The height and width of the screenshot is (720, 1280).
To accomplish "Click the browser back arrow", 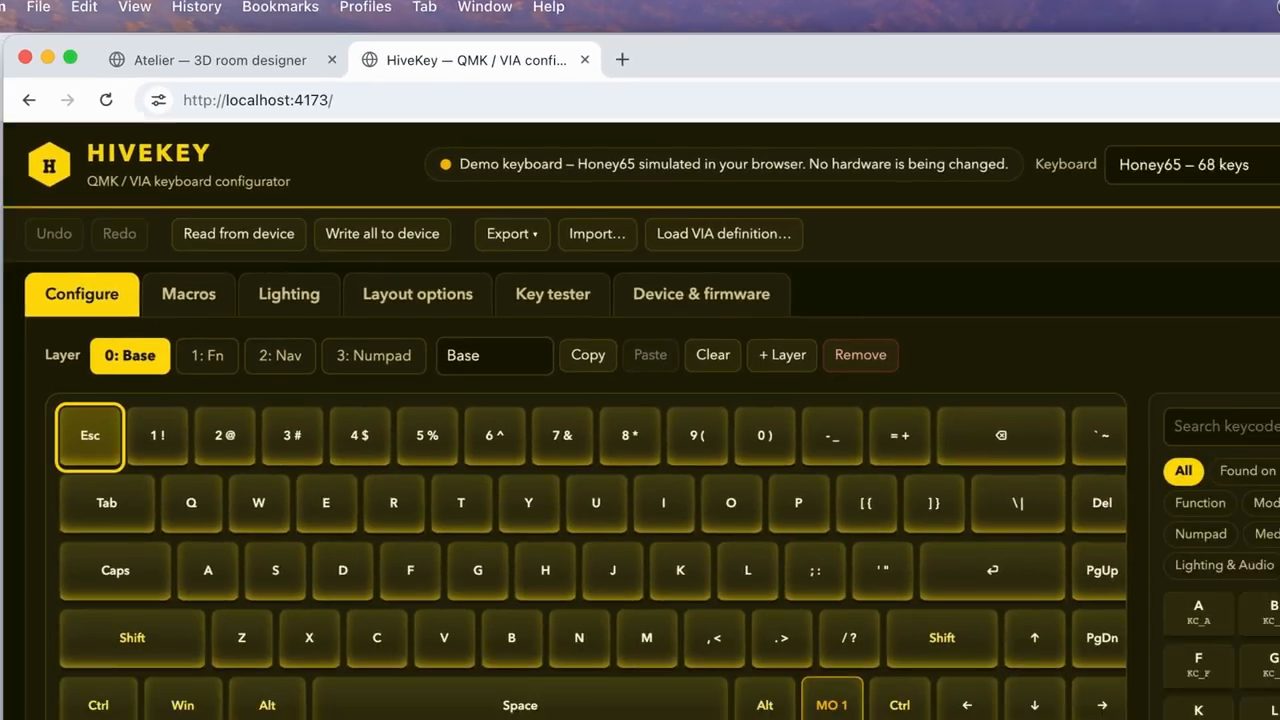I will tap(29, 100).
